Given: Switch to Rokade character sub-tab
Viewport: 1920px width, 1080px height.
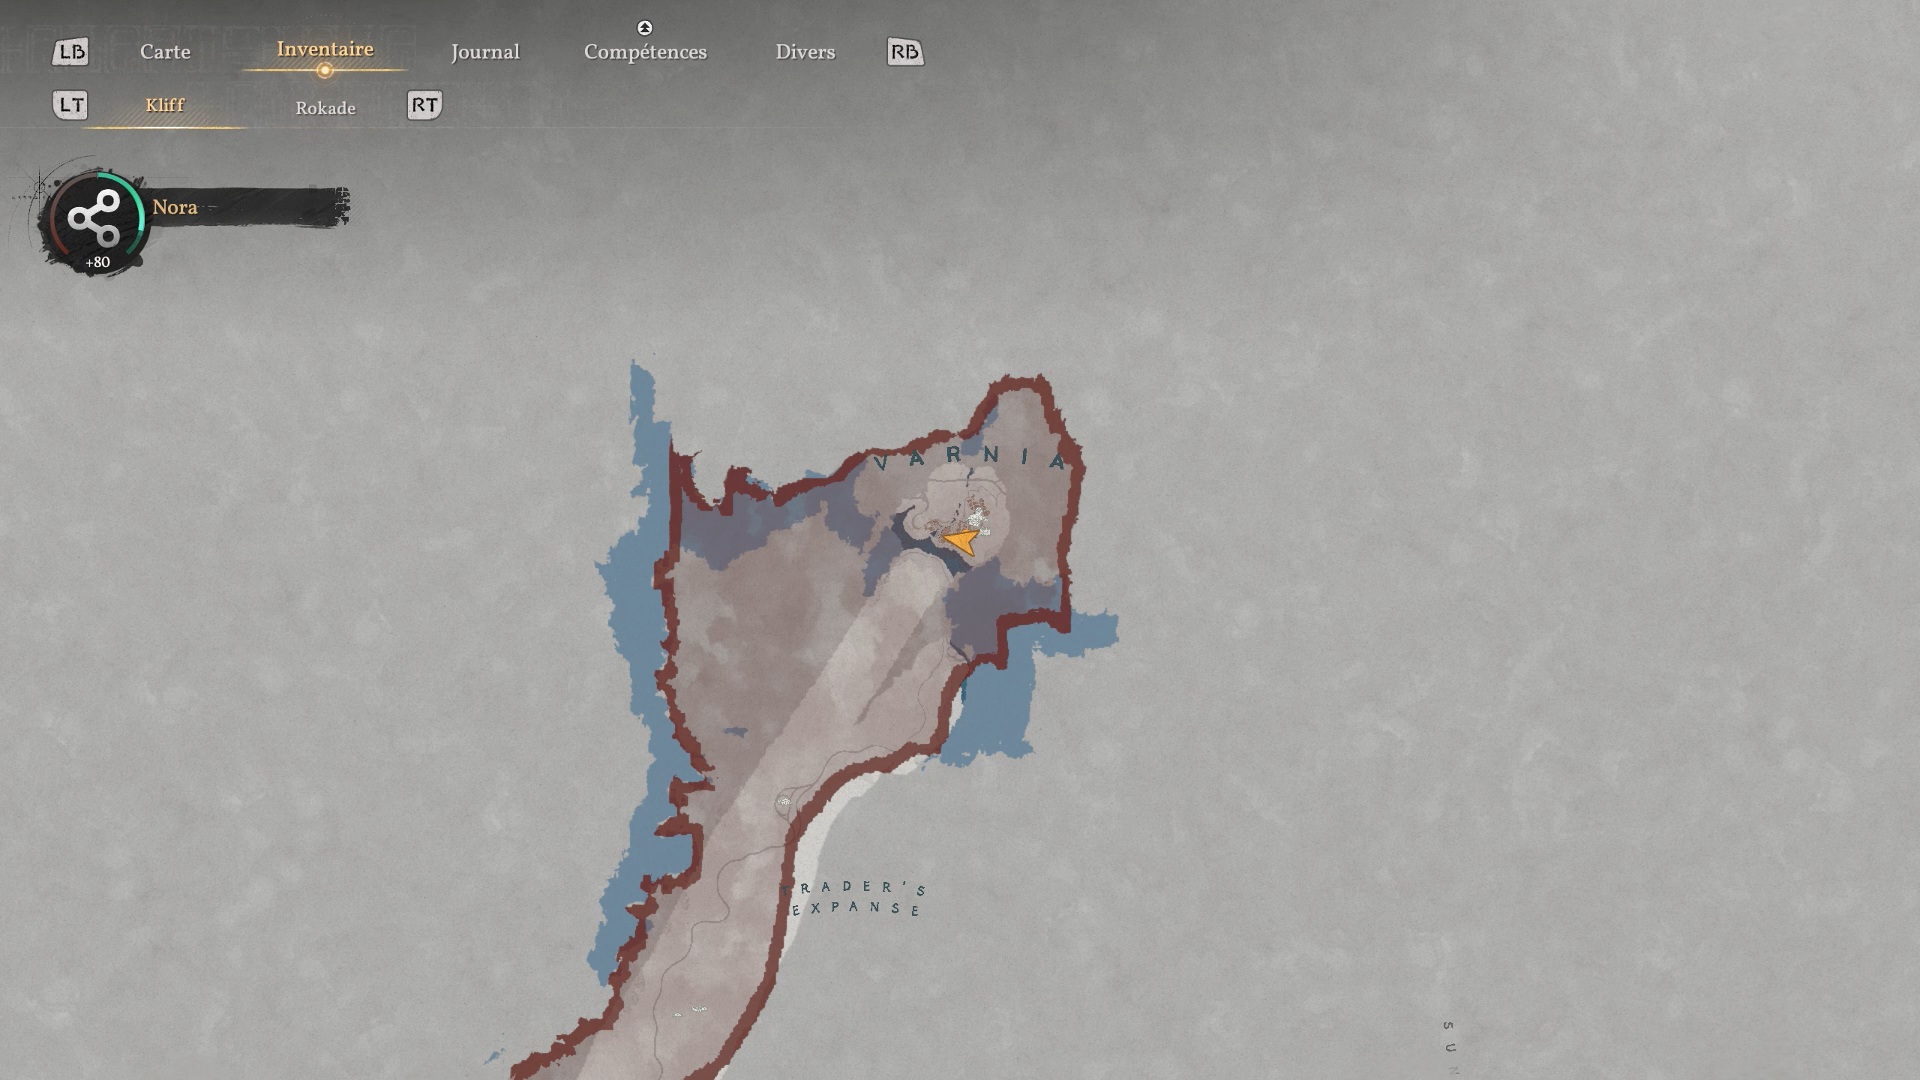Looking at the screenshot, I should [325, 108].
